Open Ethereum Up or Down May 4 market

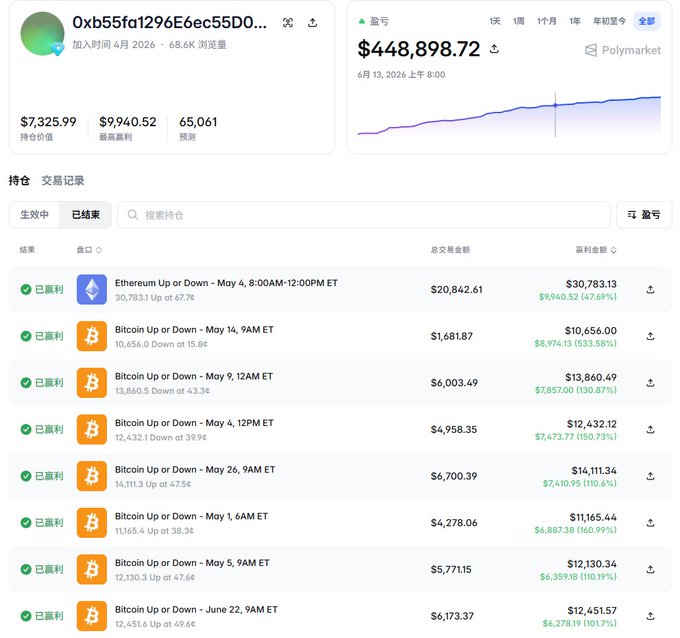pyautogui.click(x=226, y=283)
